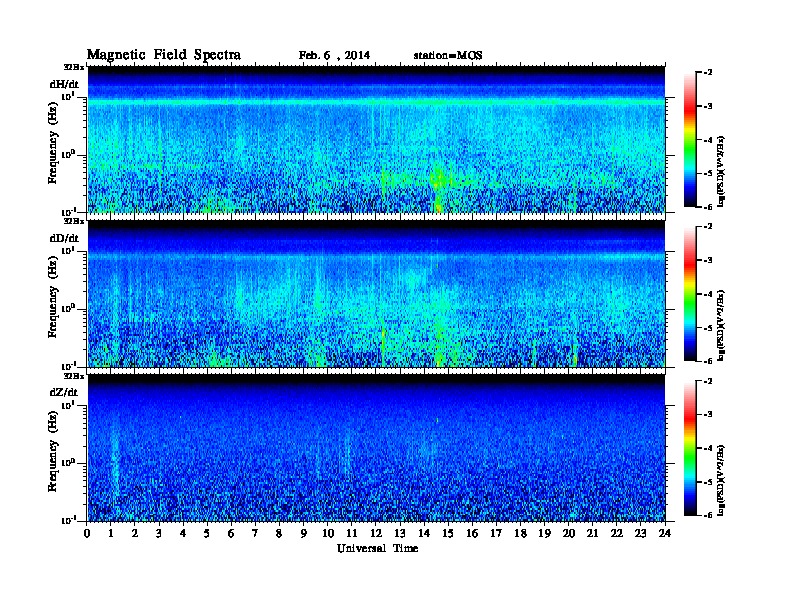This screenshot has height=612, width=792.
Task: Click the hour 16 tick label
Action: (472, 533)
